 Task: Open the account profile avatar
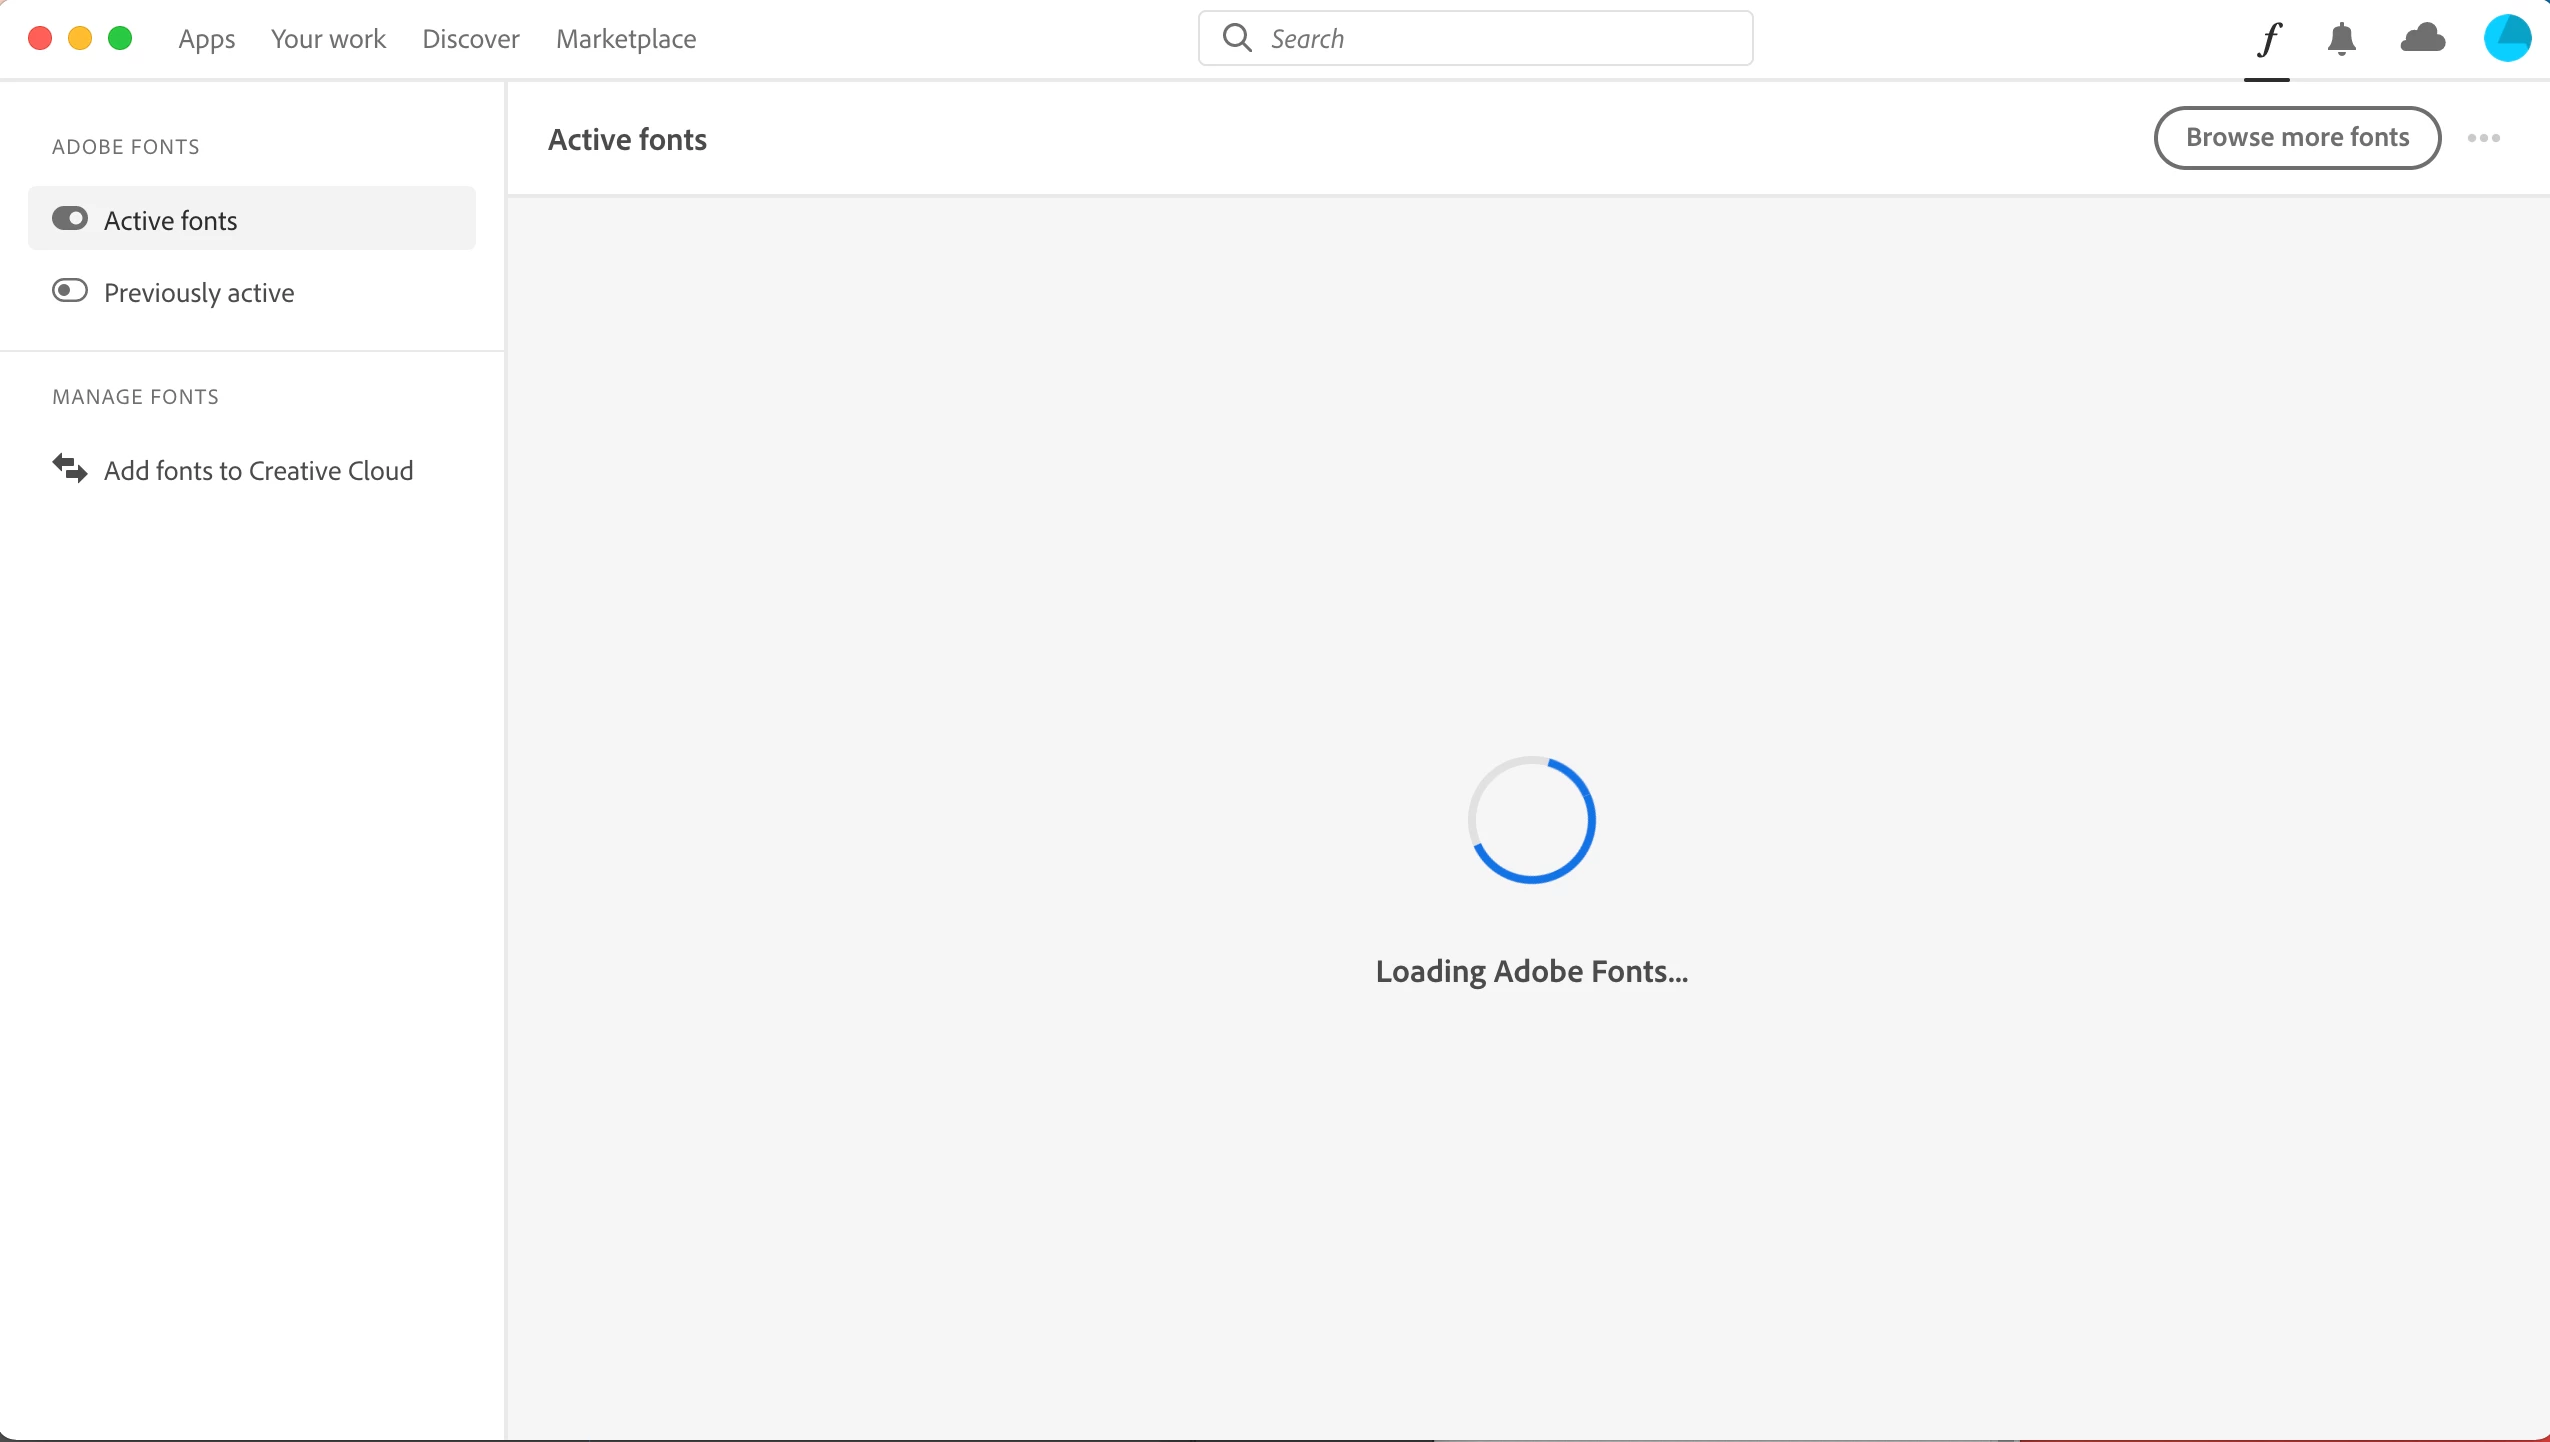coord(2507,39)
